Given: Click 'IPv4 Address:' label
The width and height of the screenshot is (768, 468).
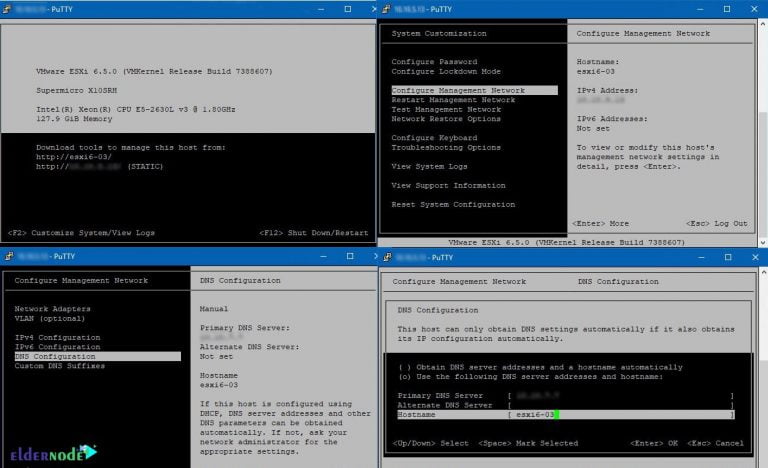Looking at the screenshot, I should tap(607, 90).
